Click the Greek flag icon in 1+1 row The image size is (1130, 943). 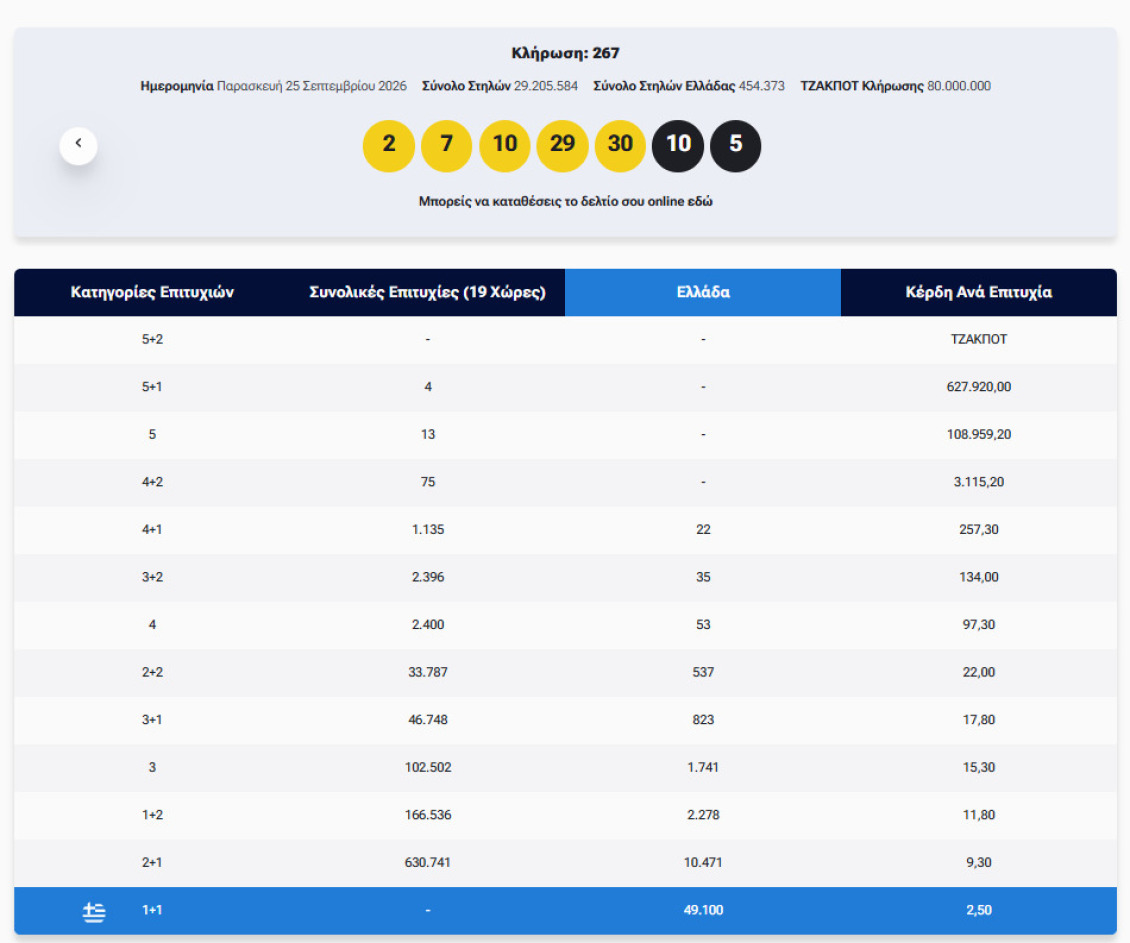pos(94,911)
